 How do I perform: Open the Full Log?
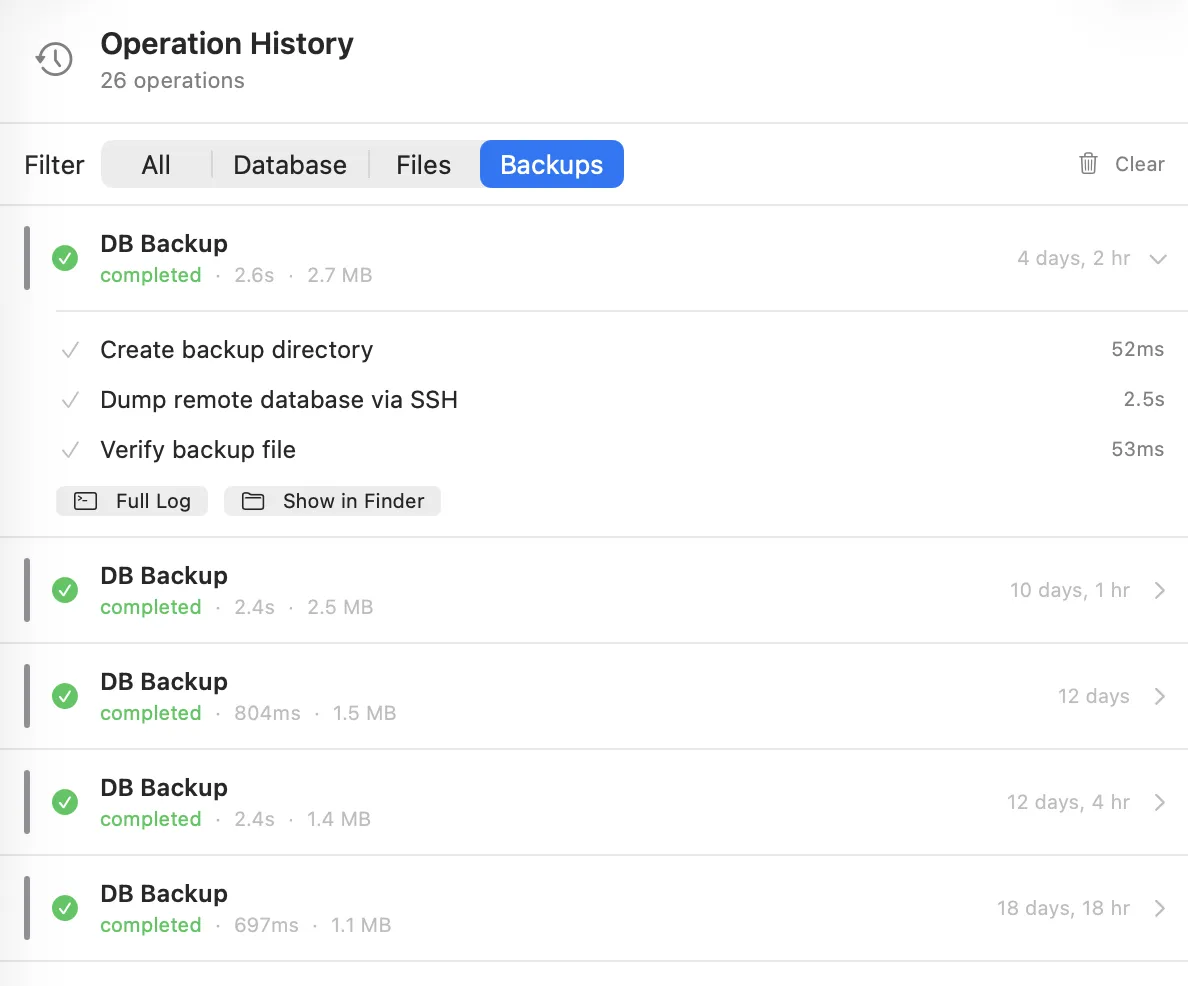click(x=132, y=501)
